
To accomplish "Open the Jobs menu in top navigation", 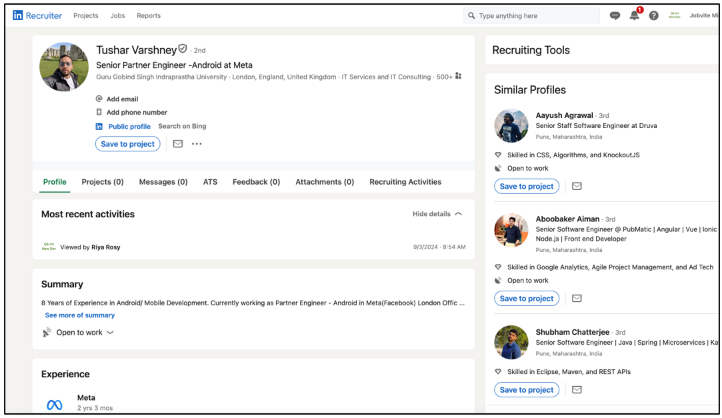I will tap(117, 16).
